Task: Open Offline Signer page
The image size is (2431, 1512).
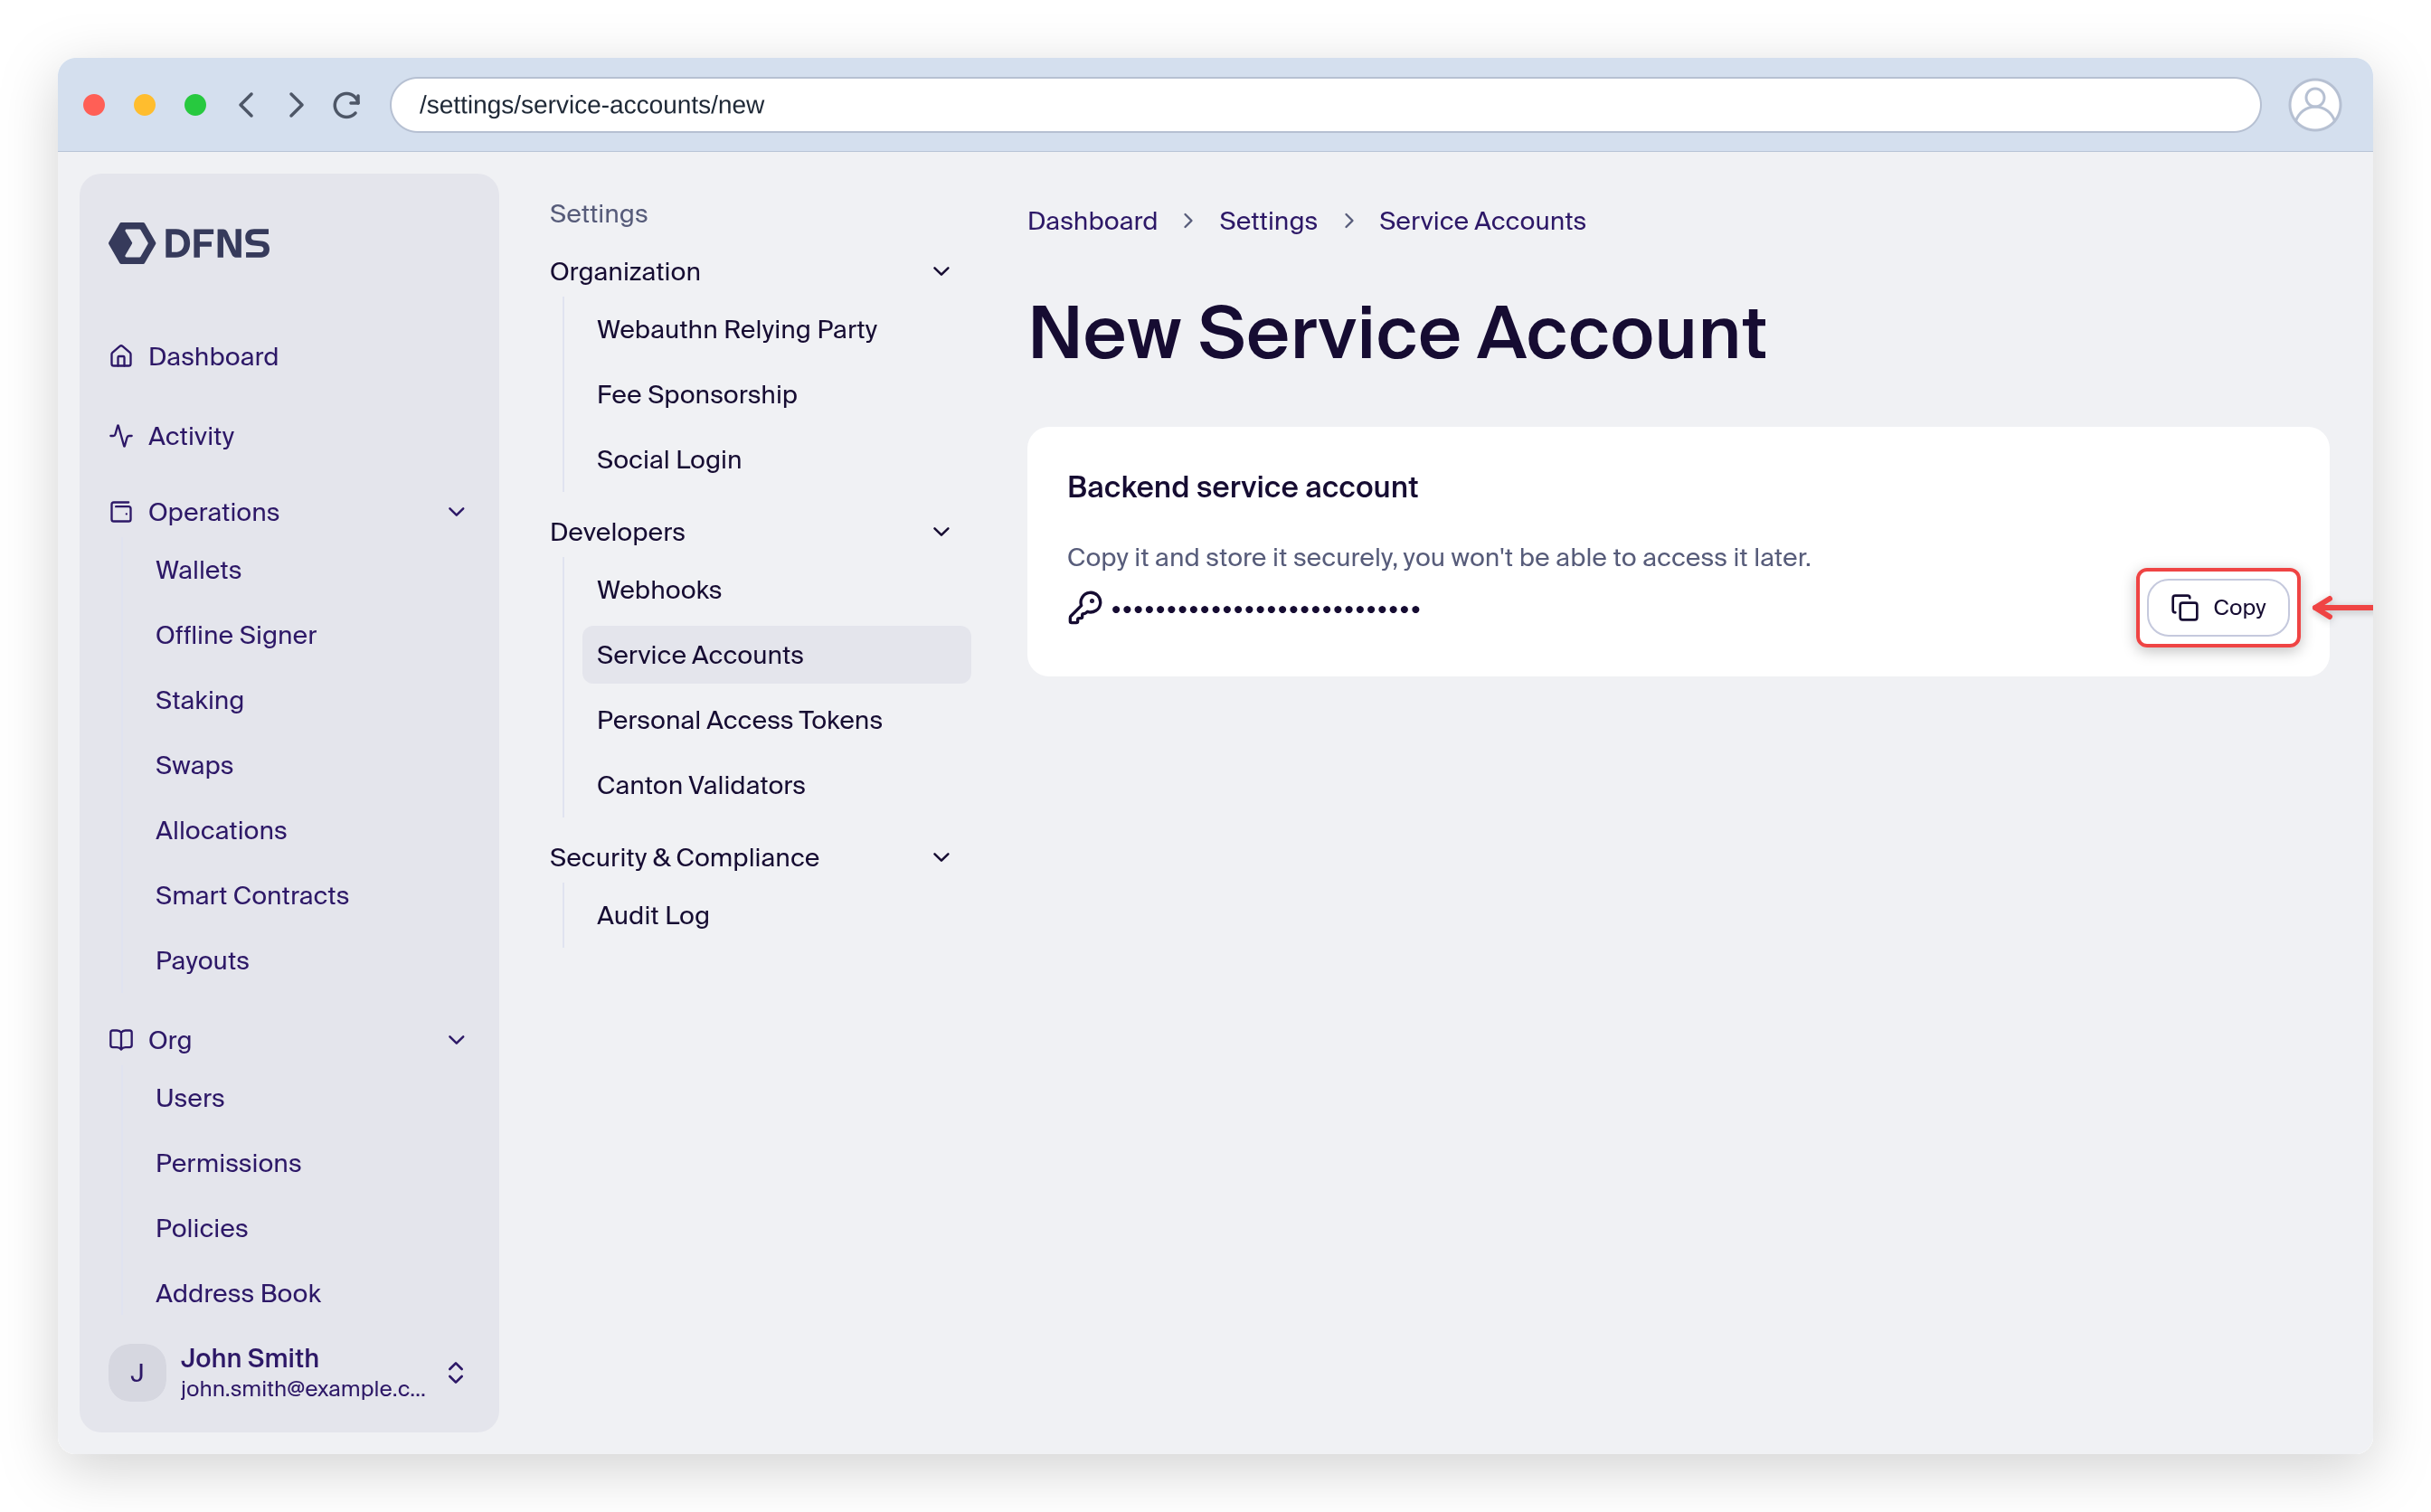Action: click(x=236, y=635)
